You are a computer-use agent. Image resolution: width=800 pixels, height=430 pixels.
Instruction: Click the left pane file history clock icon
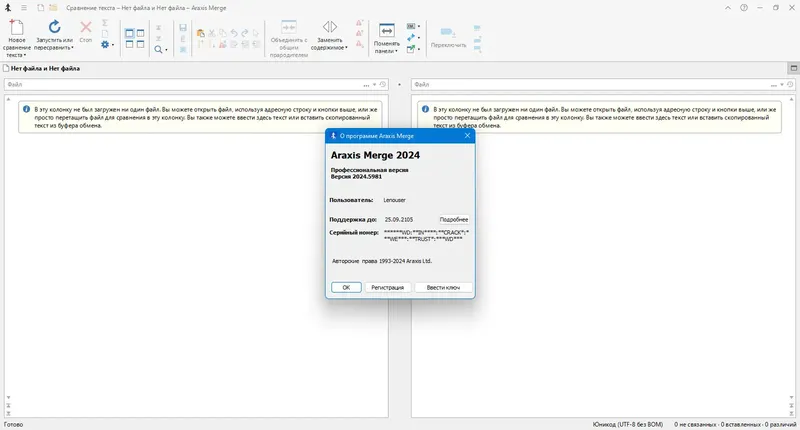point(383,85)
